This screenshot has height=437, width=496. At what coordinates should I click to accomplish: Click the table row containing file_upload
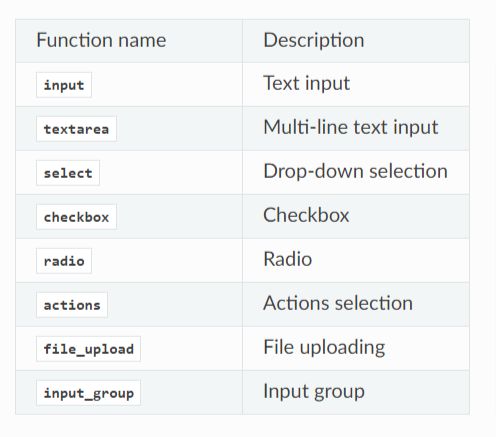(242, 349)
